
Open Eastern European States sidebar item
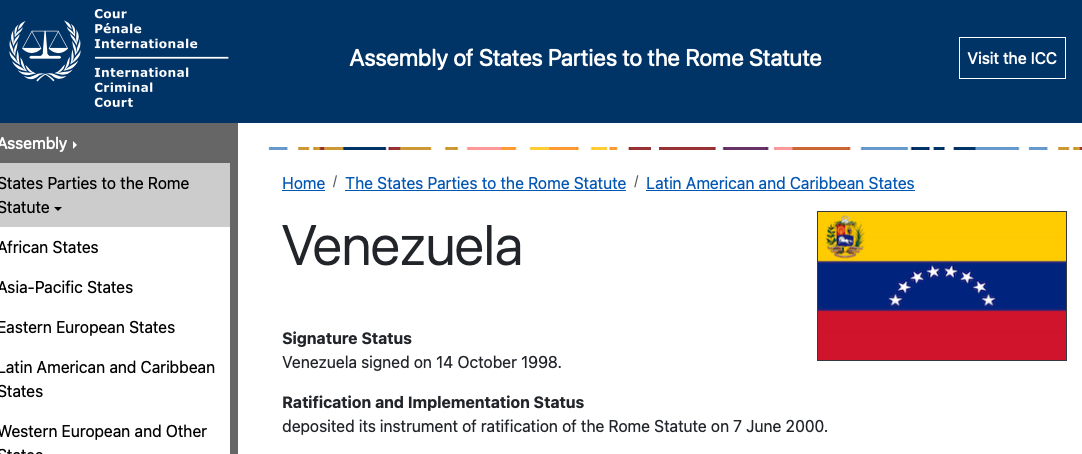pos(87,327)
